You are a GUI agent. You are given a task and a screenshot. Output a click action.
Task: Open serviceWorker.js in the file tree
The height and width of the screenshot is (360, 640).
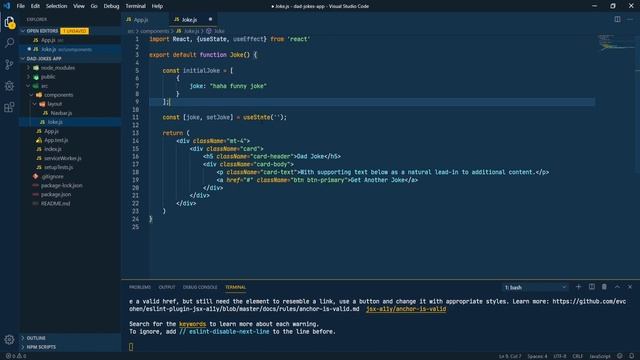[62, 158]
